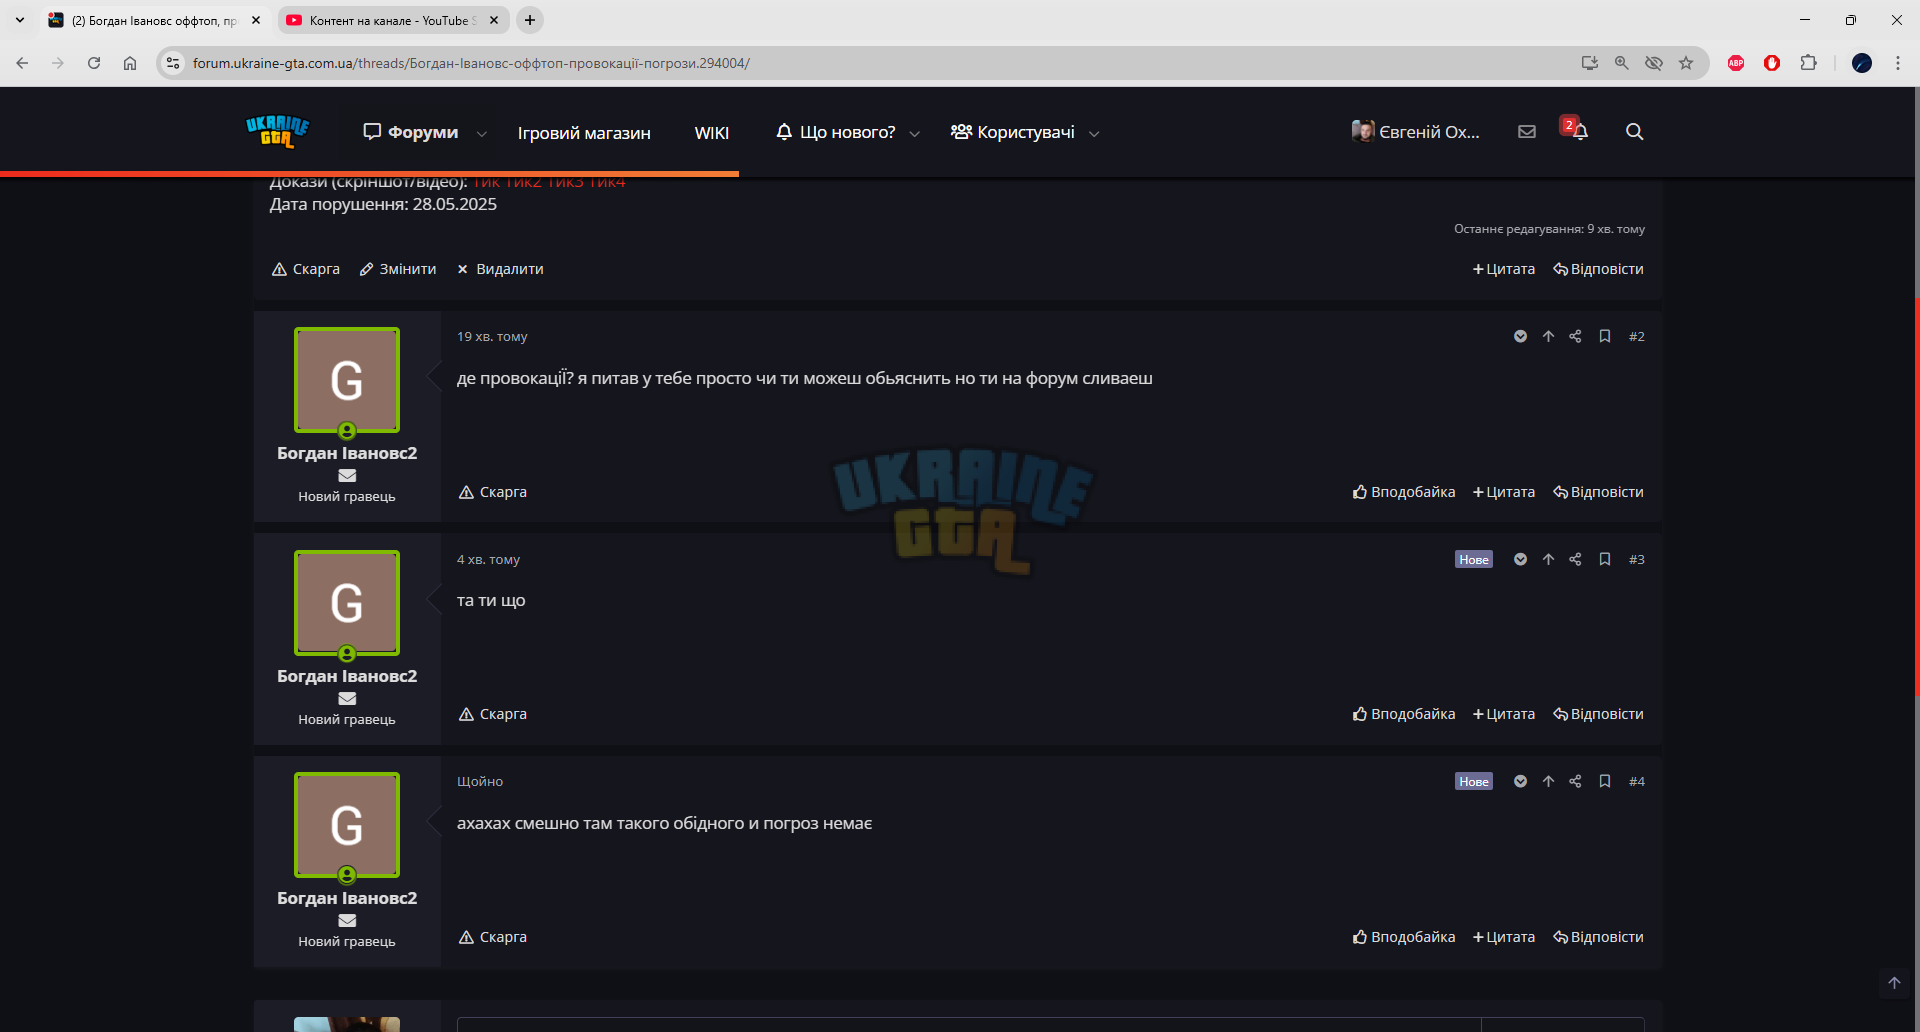Open the browser zoom magnifier icon
The image size is (1920, 1032).
coord(1622,63)
